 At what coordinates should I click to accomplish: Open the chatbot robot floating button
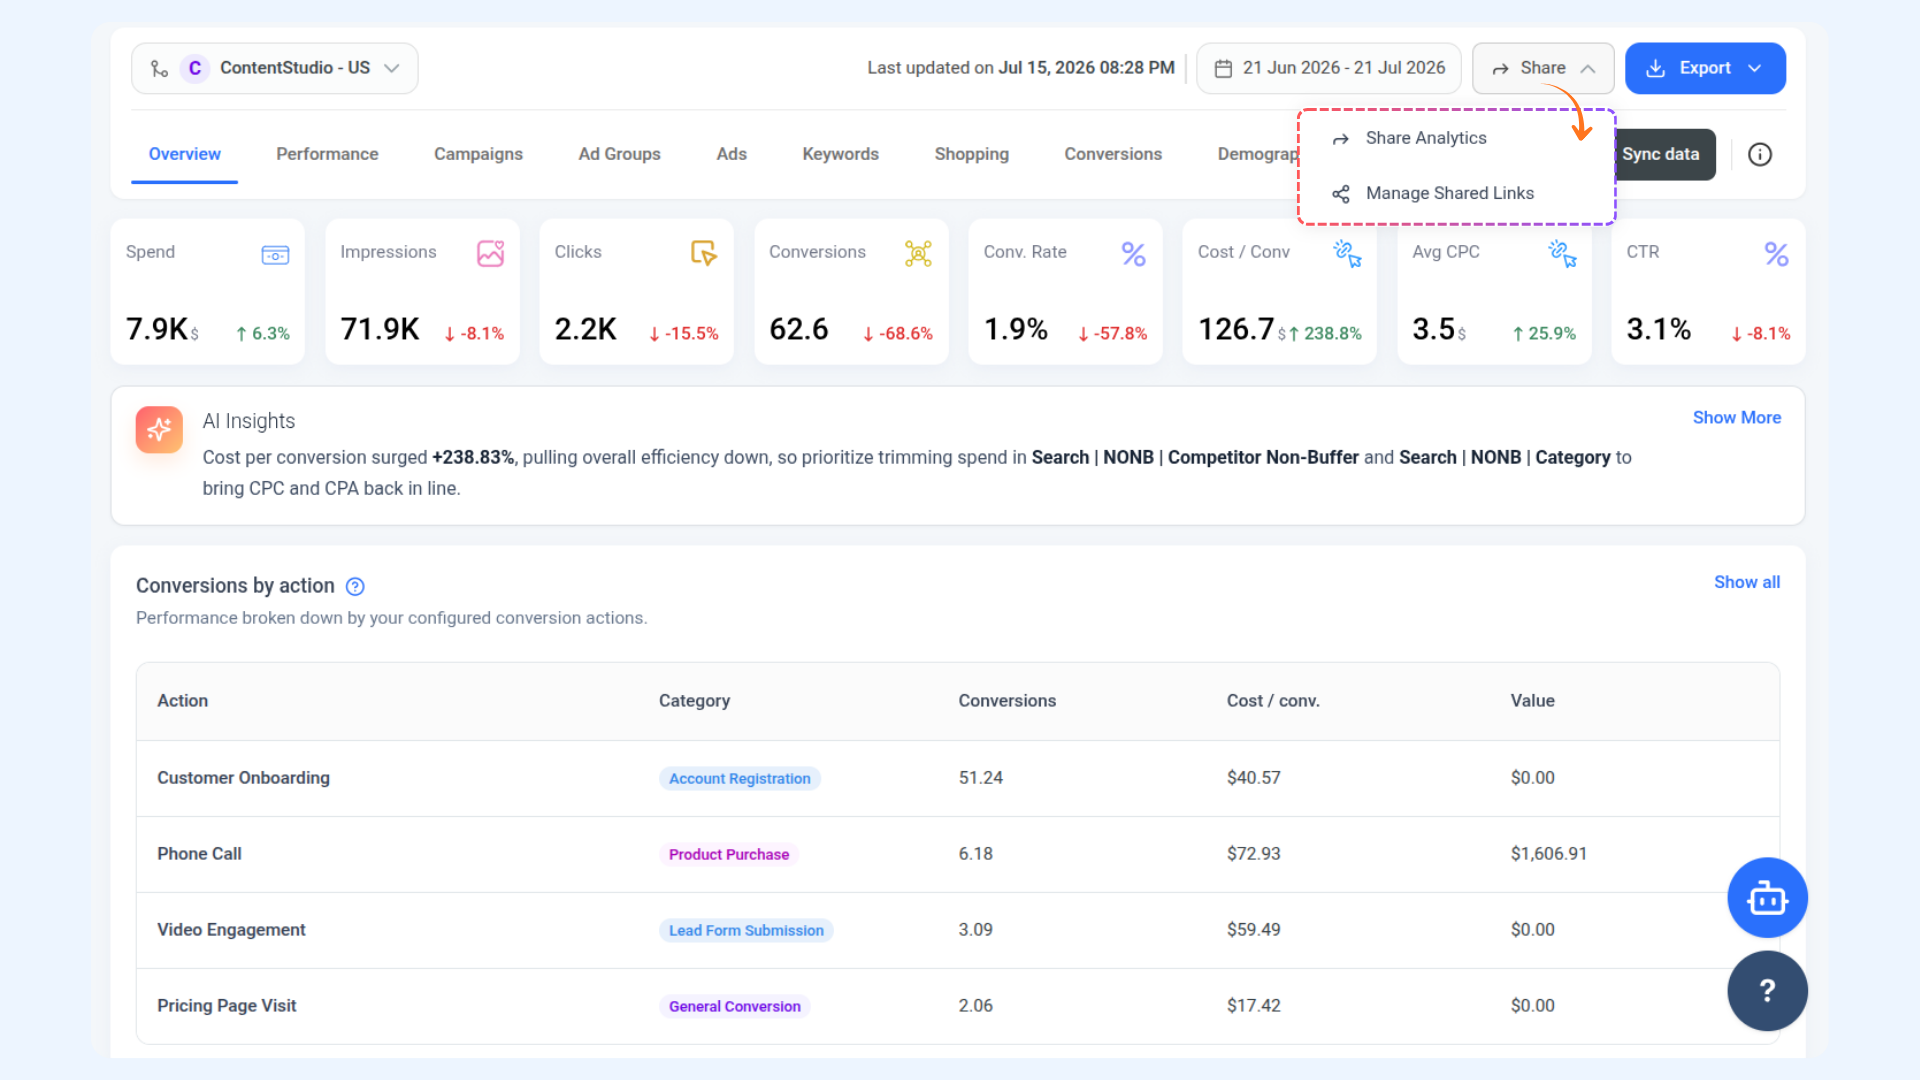1767,897
